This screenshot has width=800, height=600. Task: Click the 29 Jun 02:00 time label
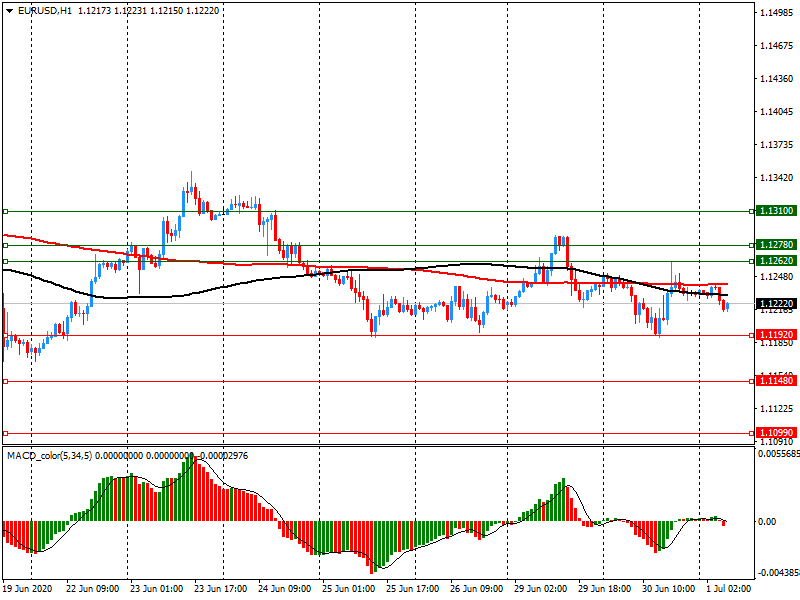pos(541,589)
